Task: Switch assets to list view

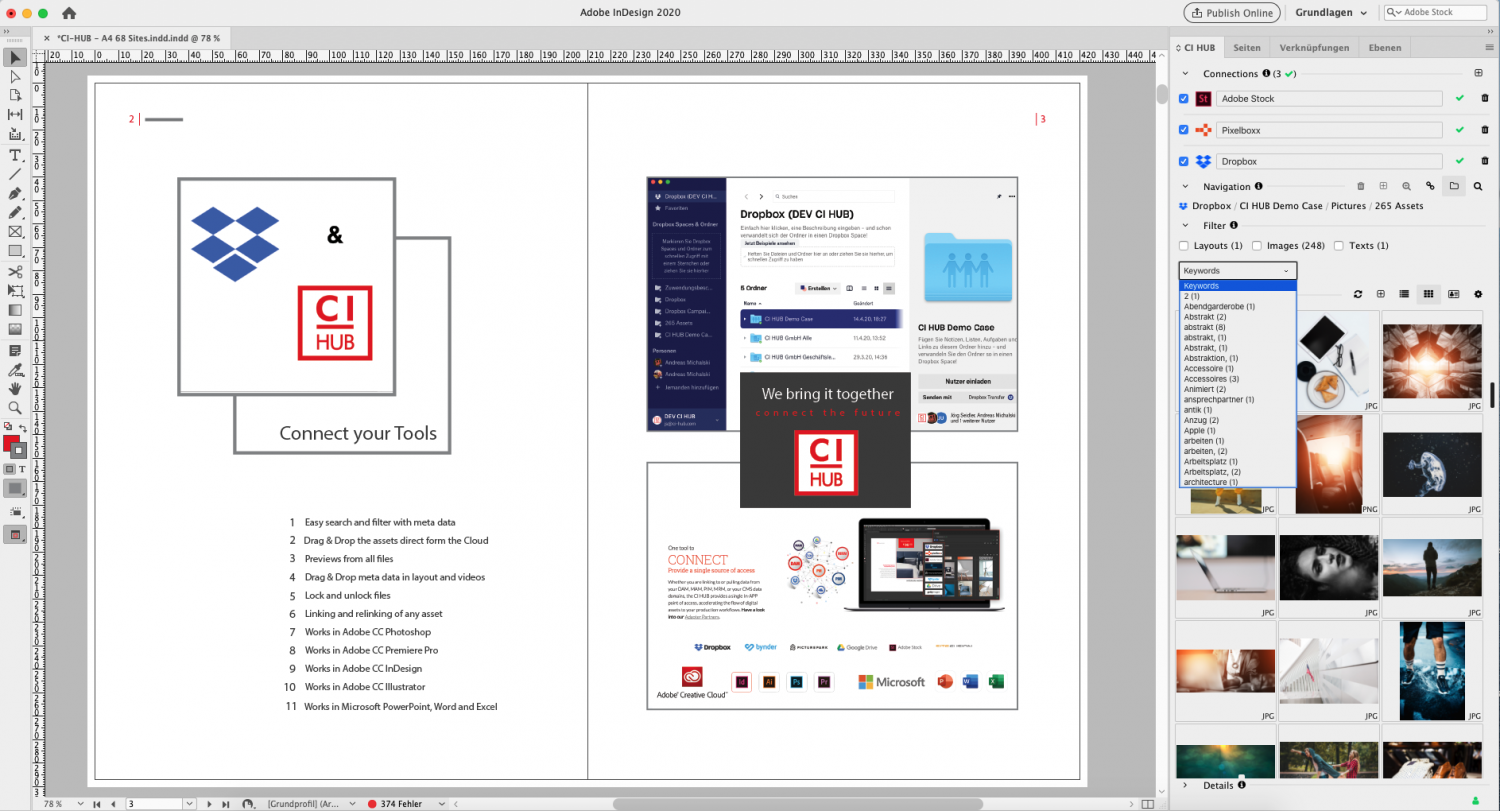Action: [x=1404, y=294]
